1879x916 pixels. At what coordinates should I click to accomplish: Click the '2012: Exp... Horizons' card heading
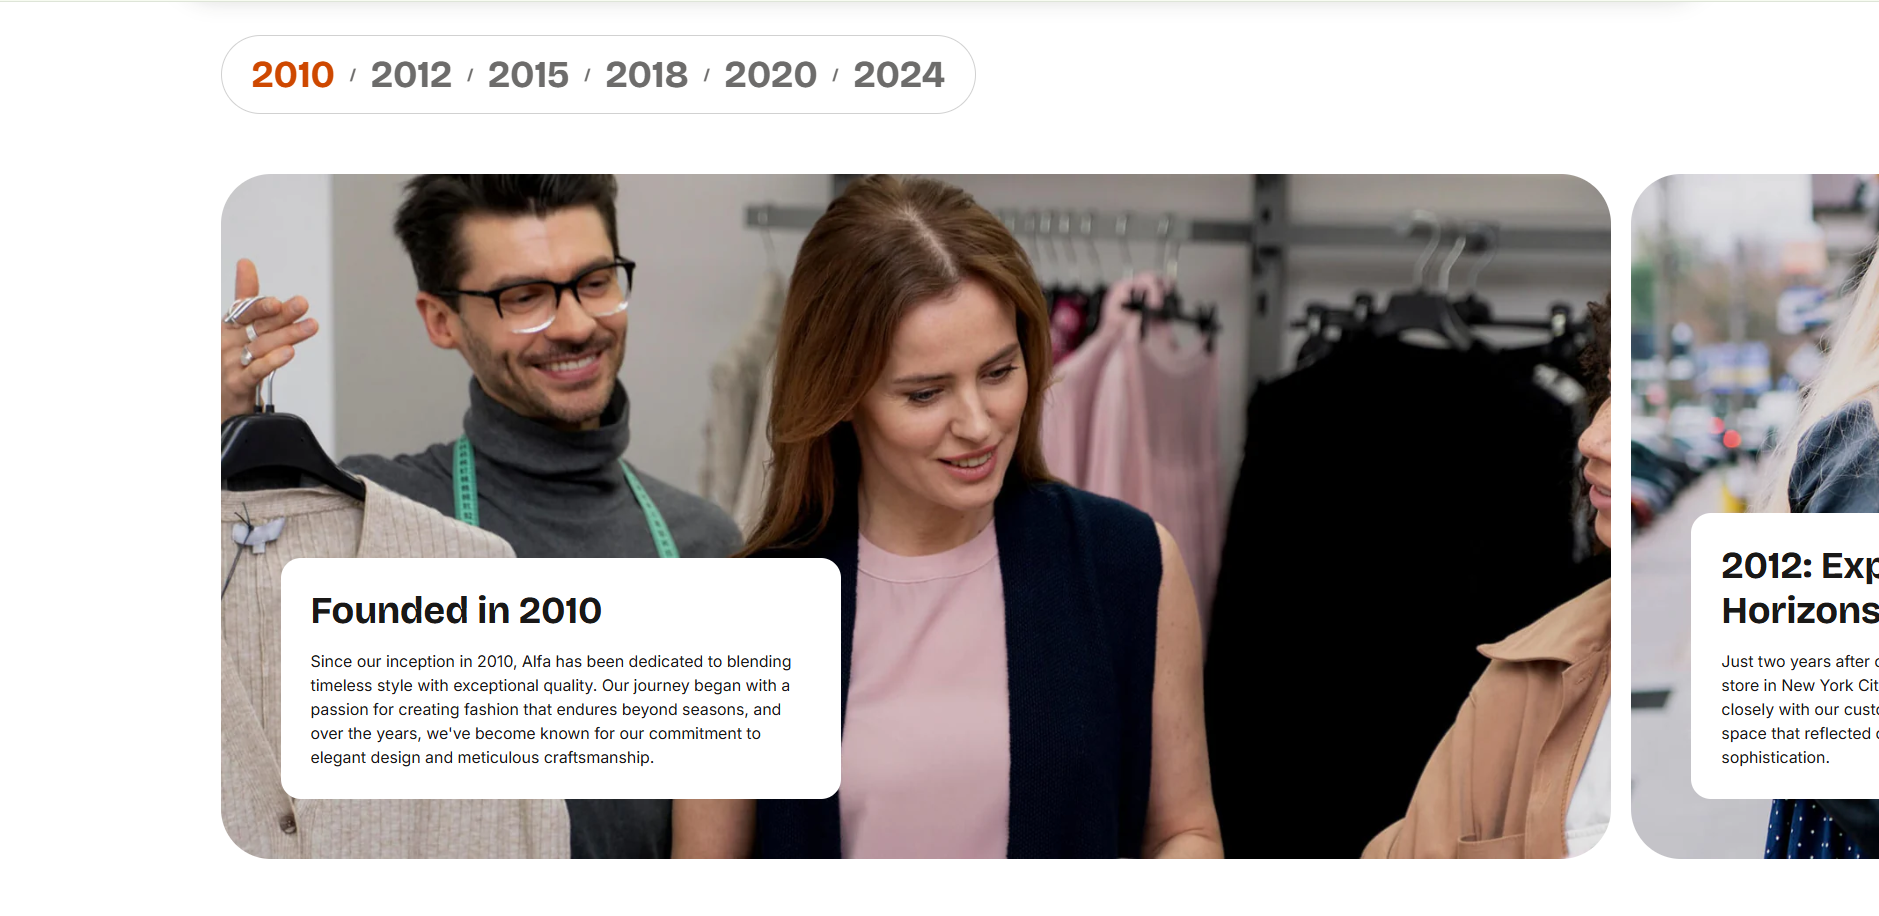[x=1799, y=588]
